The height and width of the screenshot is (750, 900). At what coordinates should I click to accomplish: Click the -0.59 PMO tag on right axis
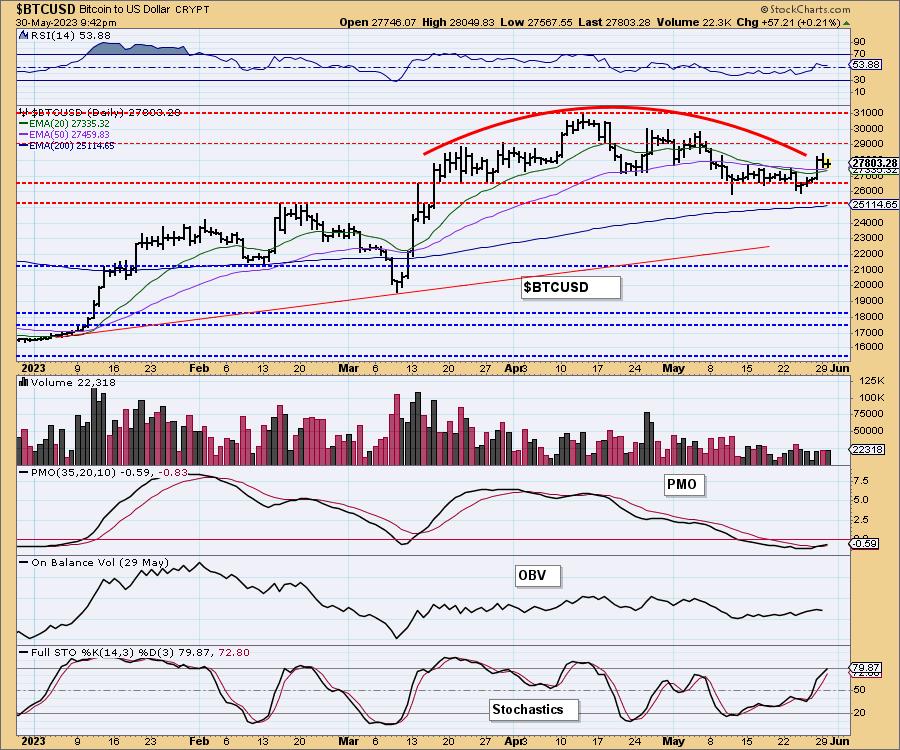pos(864,543)
